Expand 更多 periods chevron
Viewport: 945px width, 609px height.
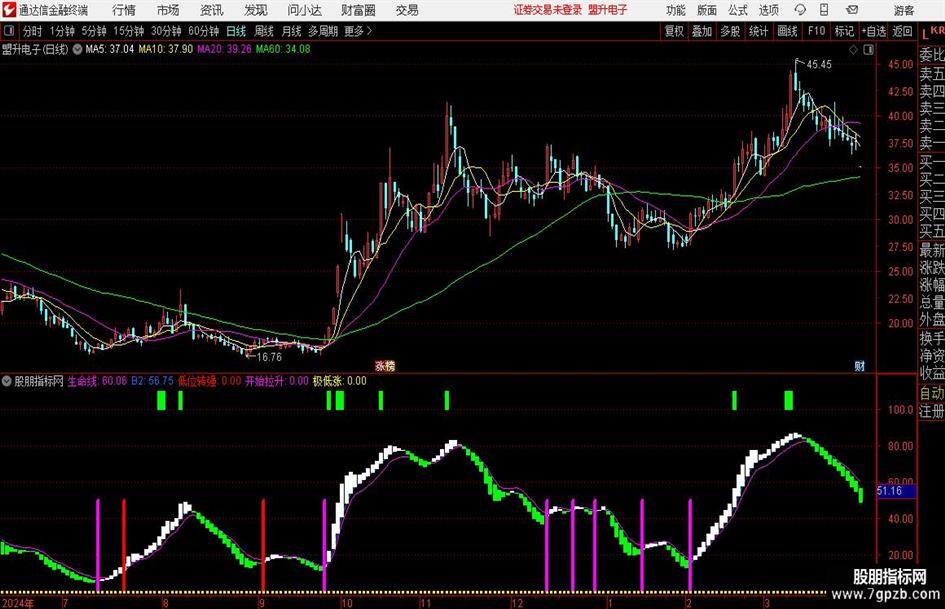pyautogui.click(x=359, y=31)
